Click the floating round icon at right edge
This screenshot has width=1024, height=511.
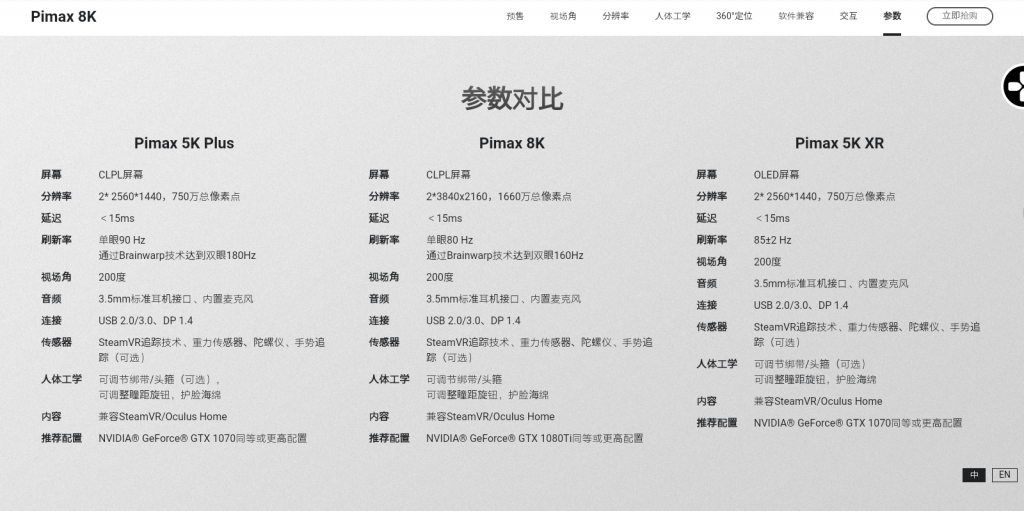[1014, 86]
